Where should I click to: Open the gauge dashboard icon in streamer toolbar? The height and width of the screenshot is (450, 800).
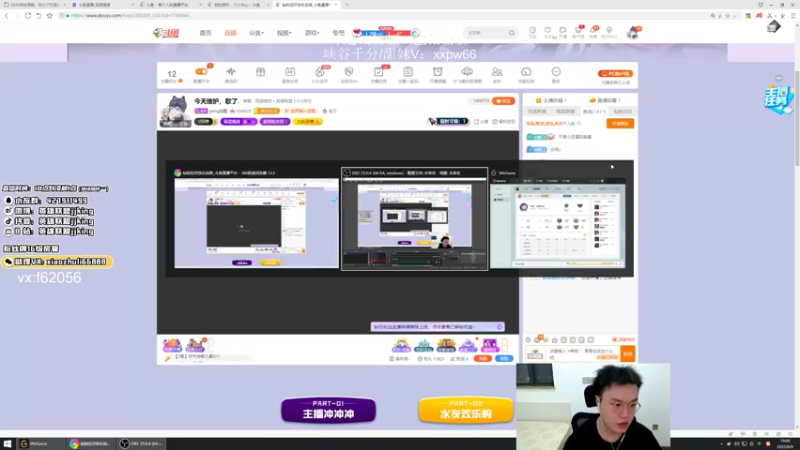point(526,72)
